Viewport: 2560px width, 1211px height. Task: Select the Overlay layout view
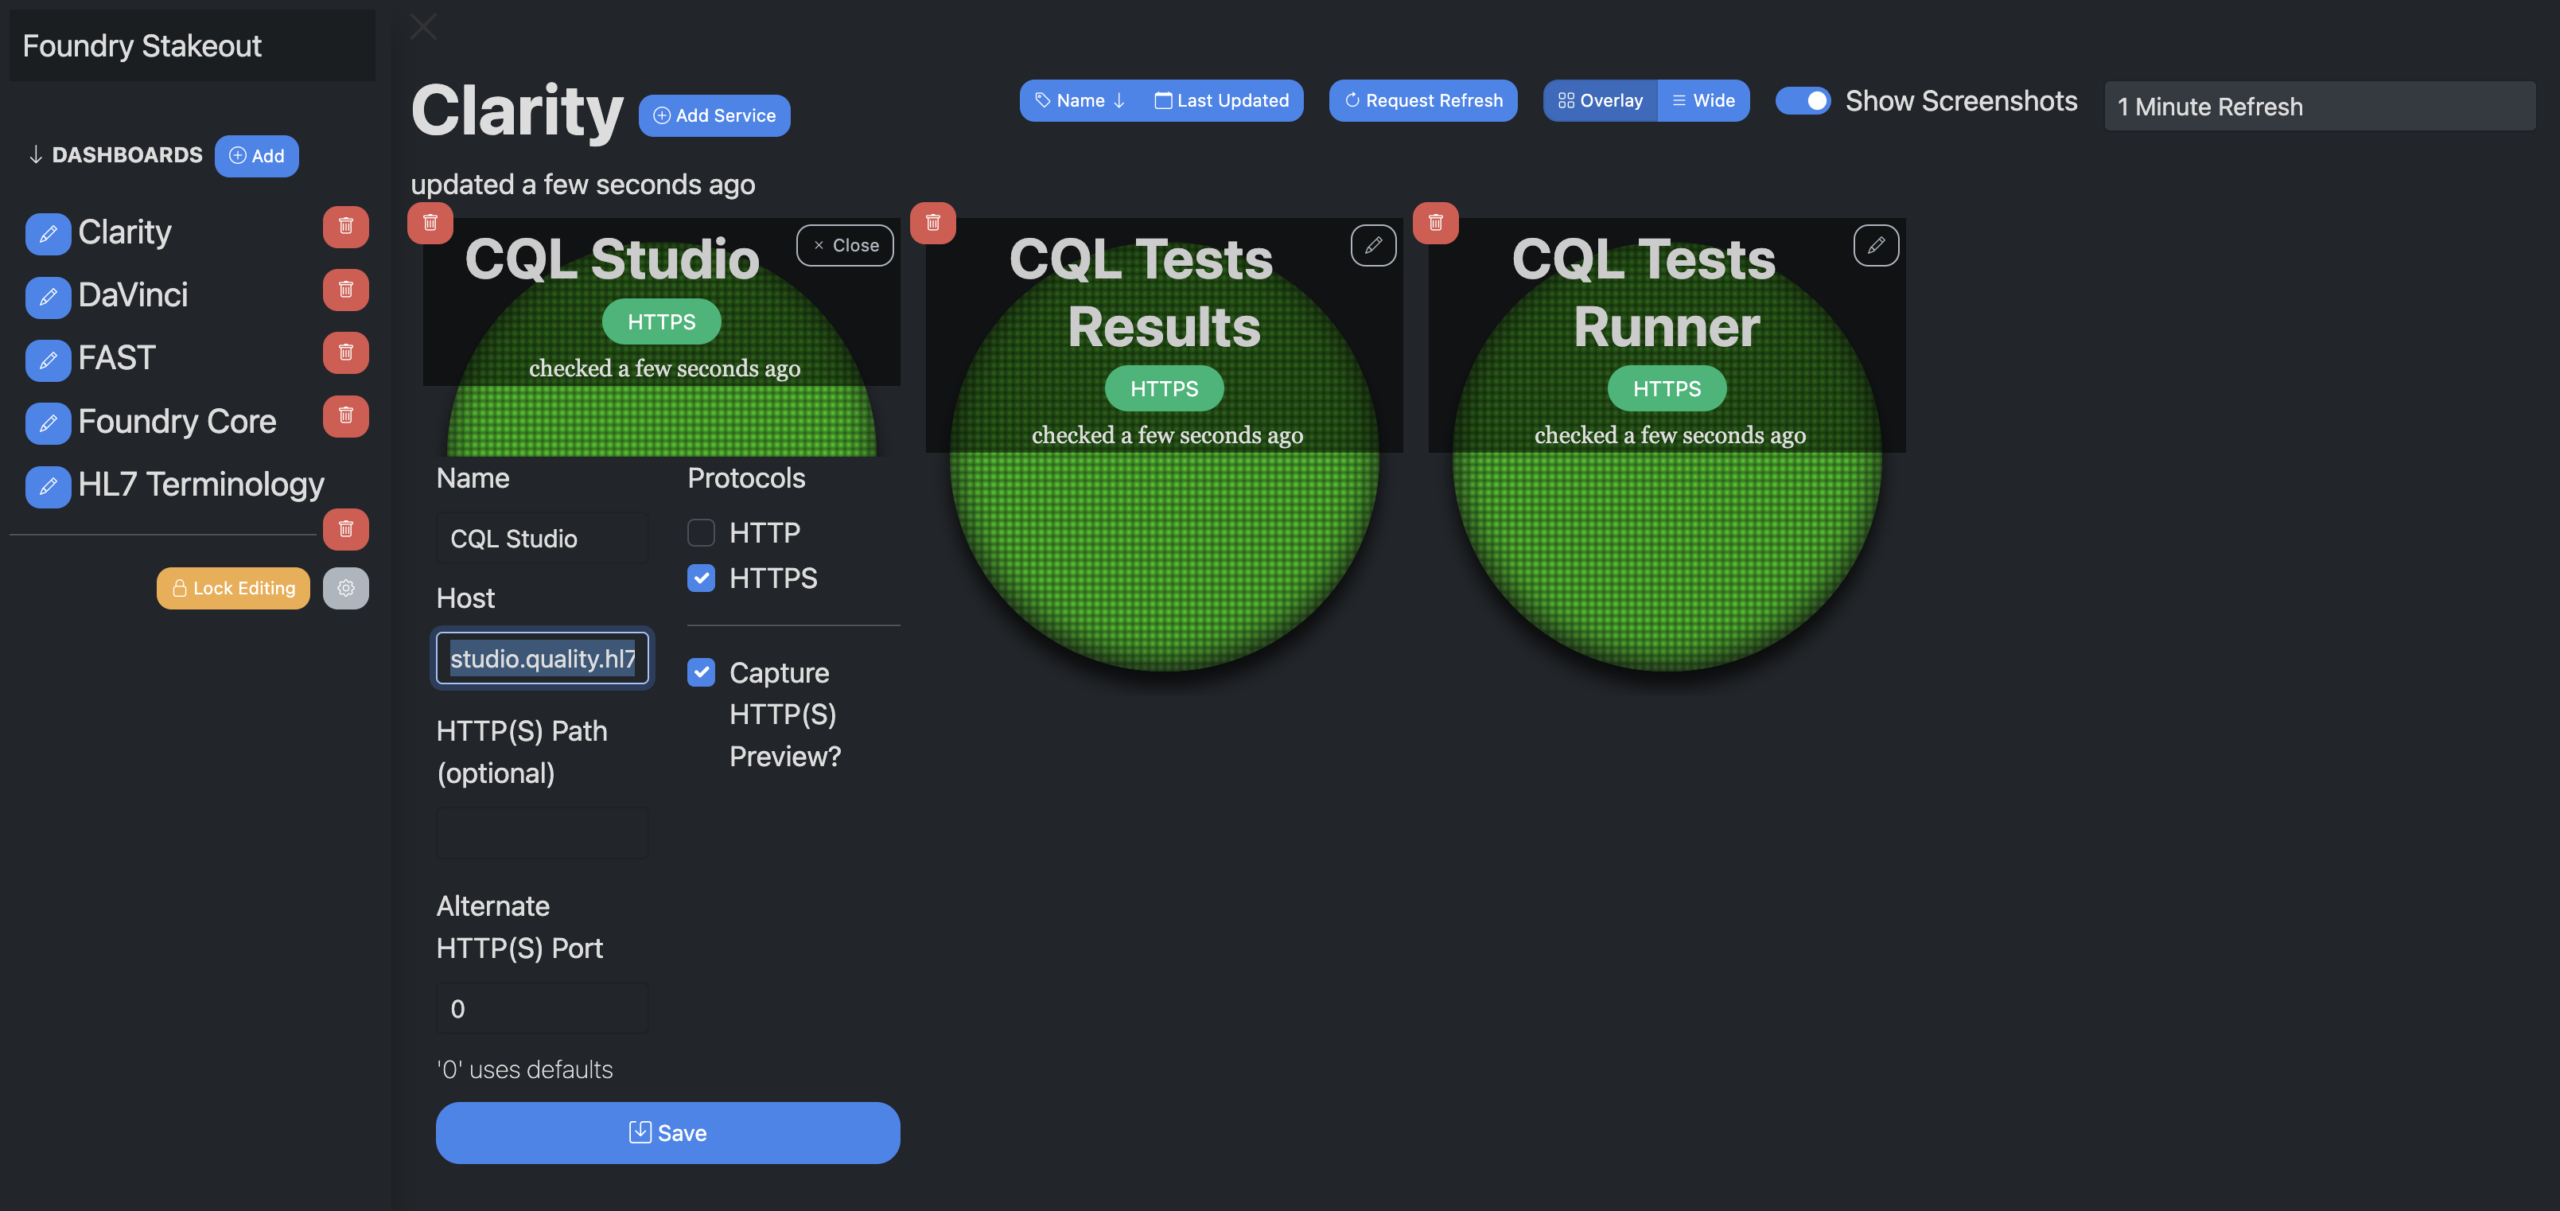1600,101
